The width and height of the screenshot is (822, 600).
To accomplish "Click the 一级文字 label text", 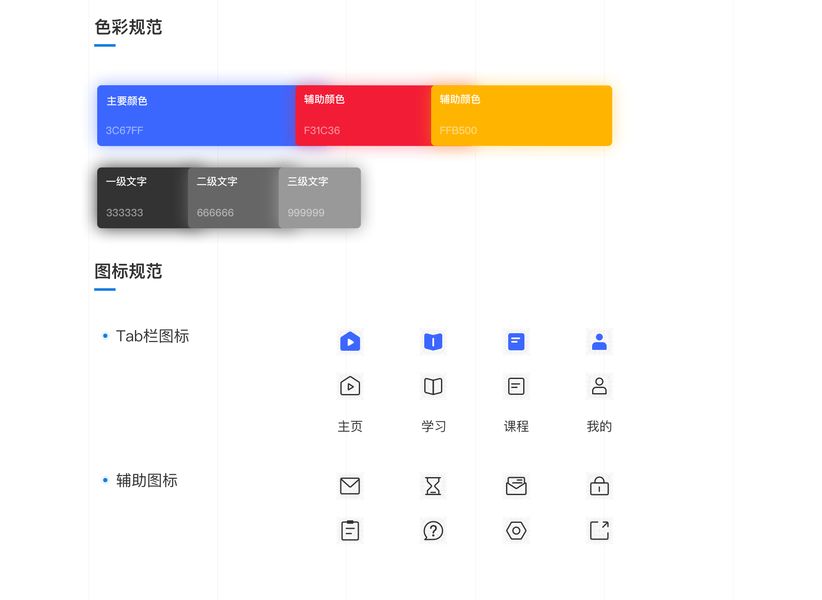I will 126,181.
